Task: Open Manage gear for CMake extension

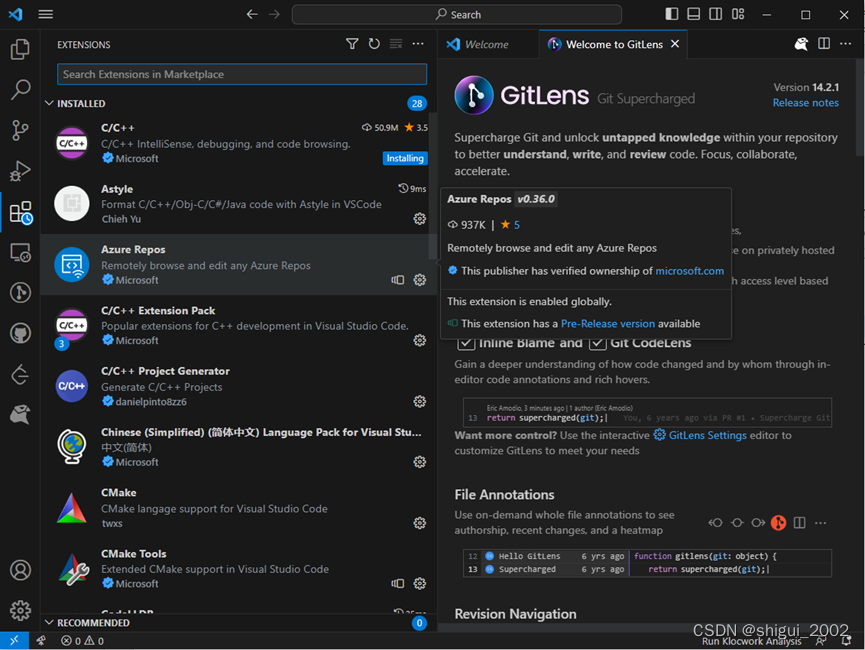Action: click(420, 523)
